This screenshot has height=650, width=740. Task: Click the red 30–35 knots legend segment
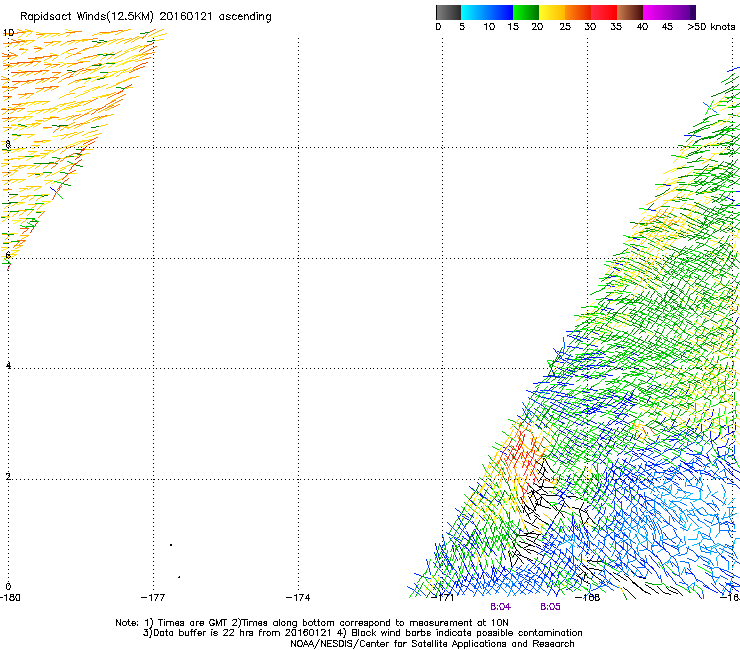coord(604,12)
